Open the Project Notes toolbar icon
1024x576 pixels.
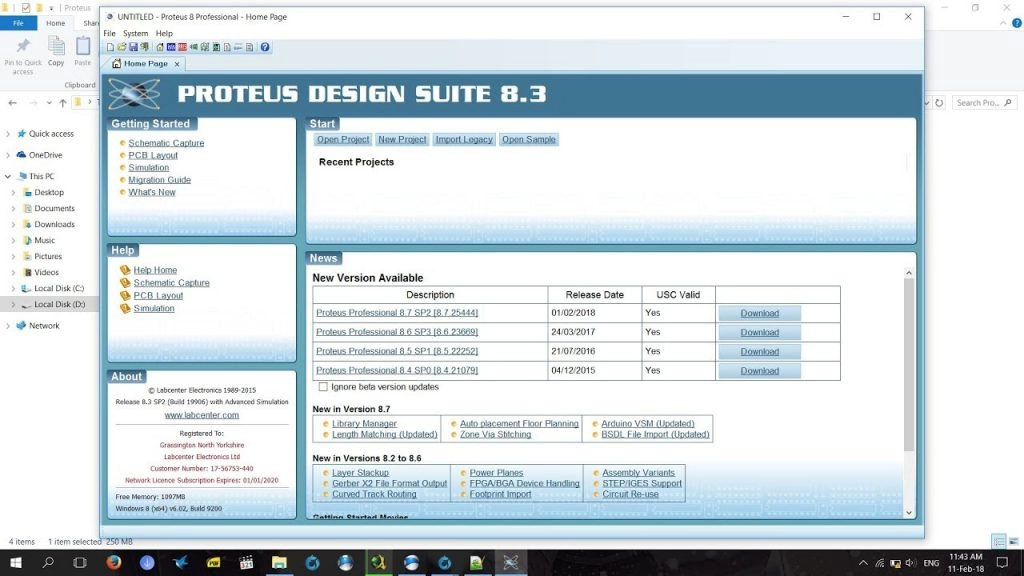249,47
